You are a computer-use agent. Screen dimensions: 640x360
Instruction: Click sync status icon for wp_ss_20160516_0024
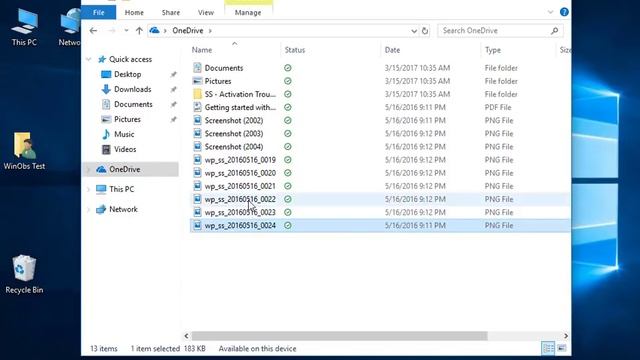pos(288,225)
